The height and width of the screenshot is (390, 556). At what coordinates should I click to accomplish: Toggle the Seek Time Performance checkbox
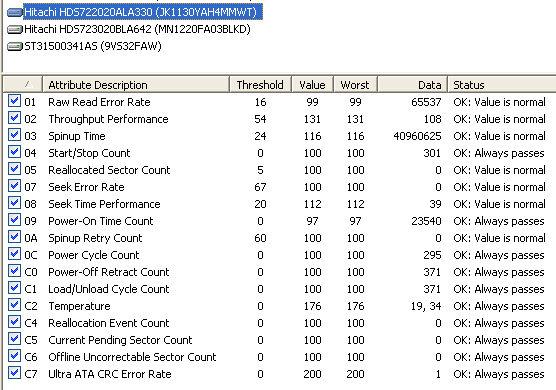click(14, 203)
